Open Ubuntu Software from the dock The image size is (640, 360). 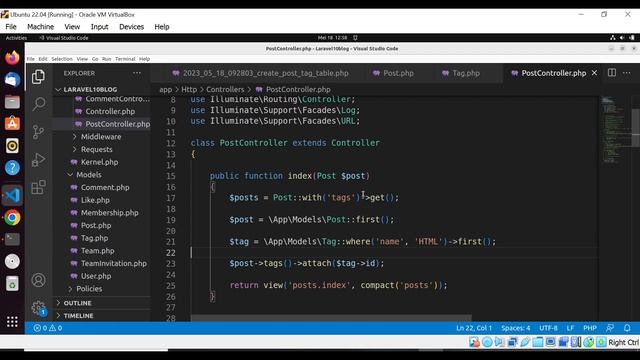12,124
